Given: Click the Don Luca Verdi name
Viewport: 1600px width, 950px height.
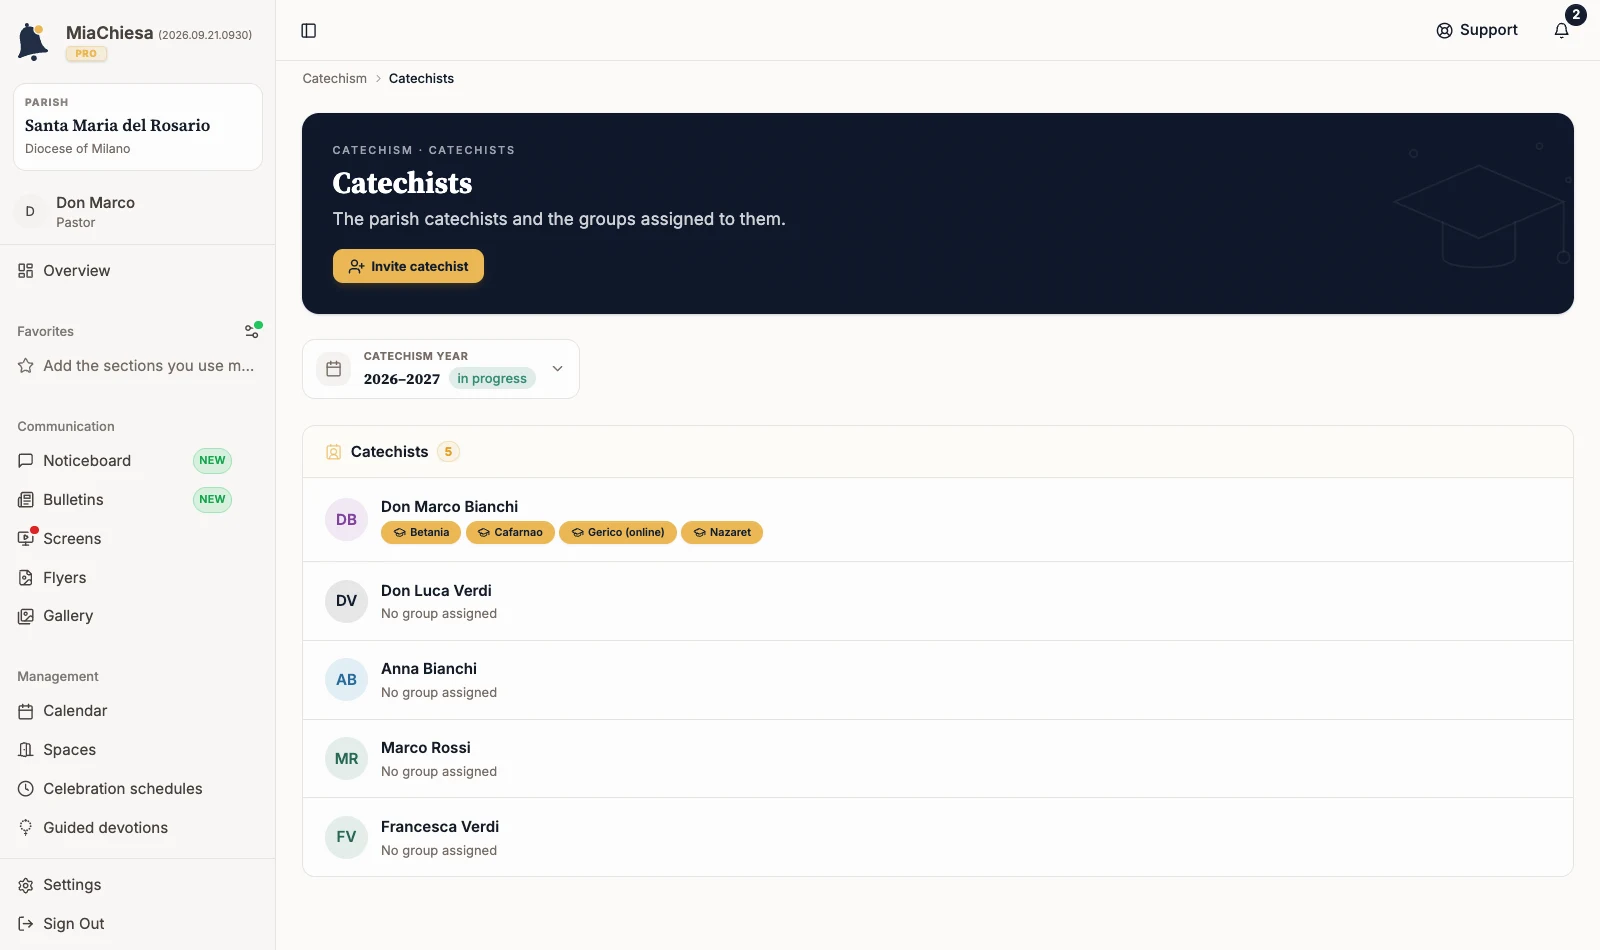Looking at the screenshot, I should coord(436,591).
